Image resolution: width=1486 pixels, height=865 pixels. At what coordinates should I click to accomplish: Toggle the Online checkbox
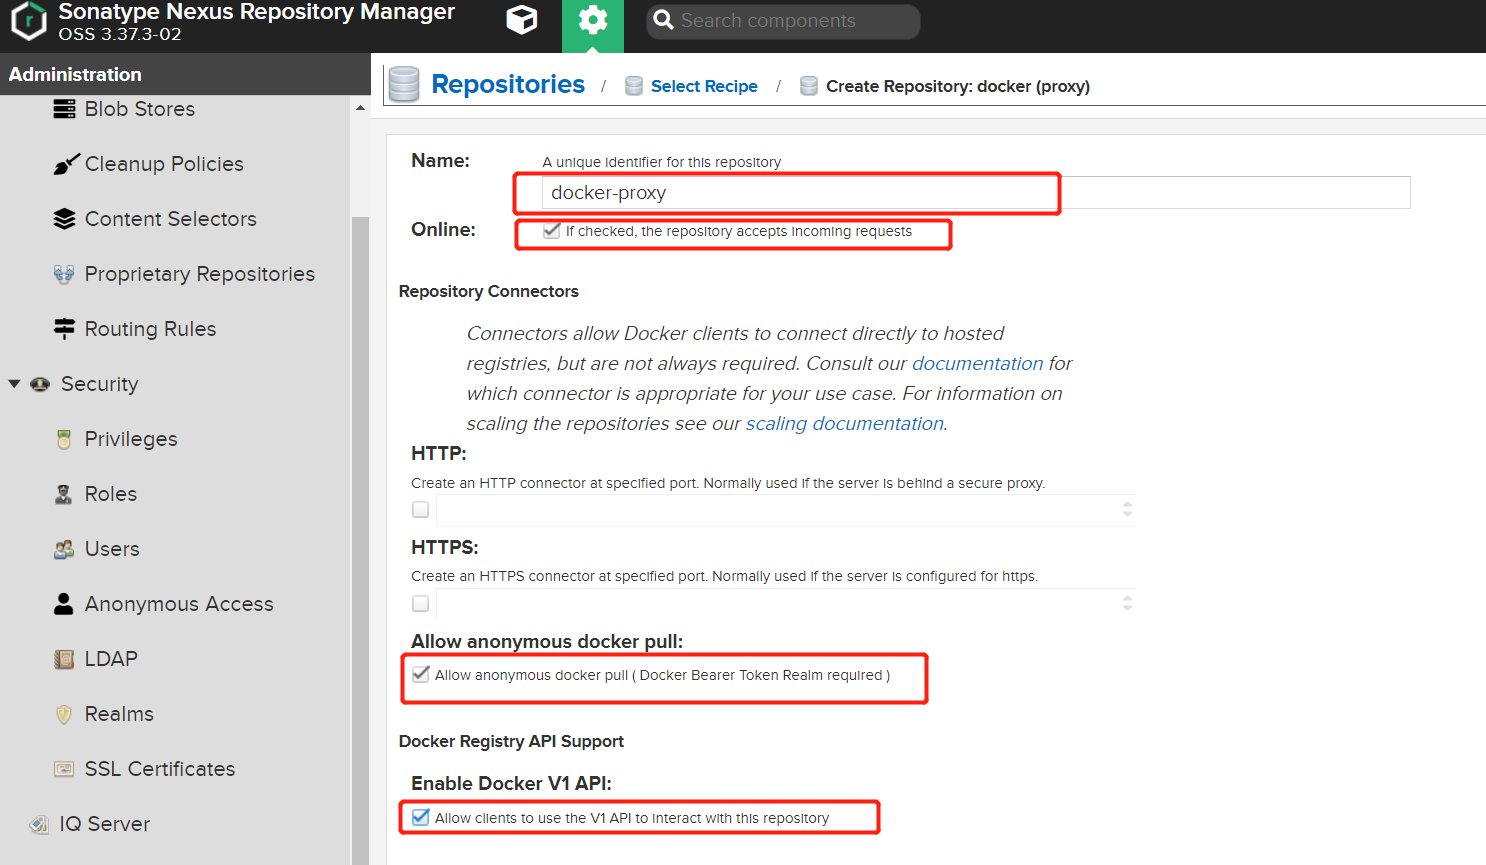click(551, 231)
